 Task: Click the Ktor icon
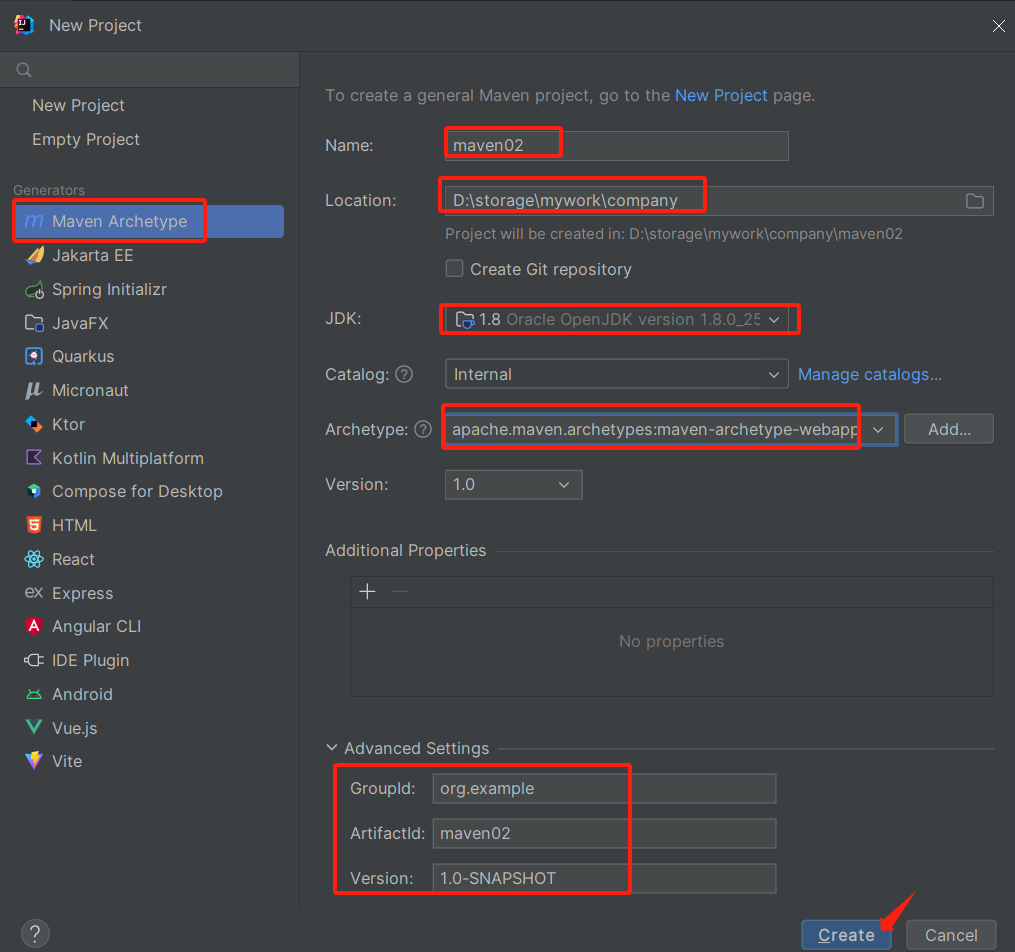(x=34, y=424)
